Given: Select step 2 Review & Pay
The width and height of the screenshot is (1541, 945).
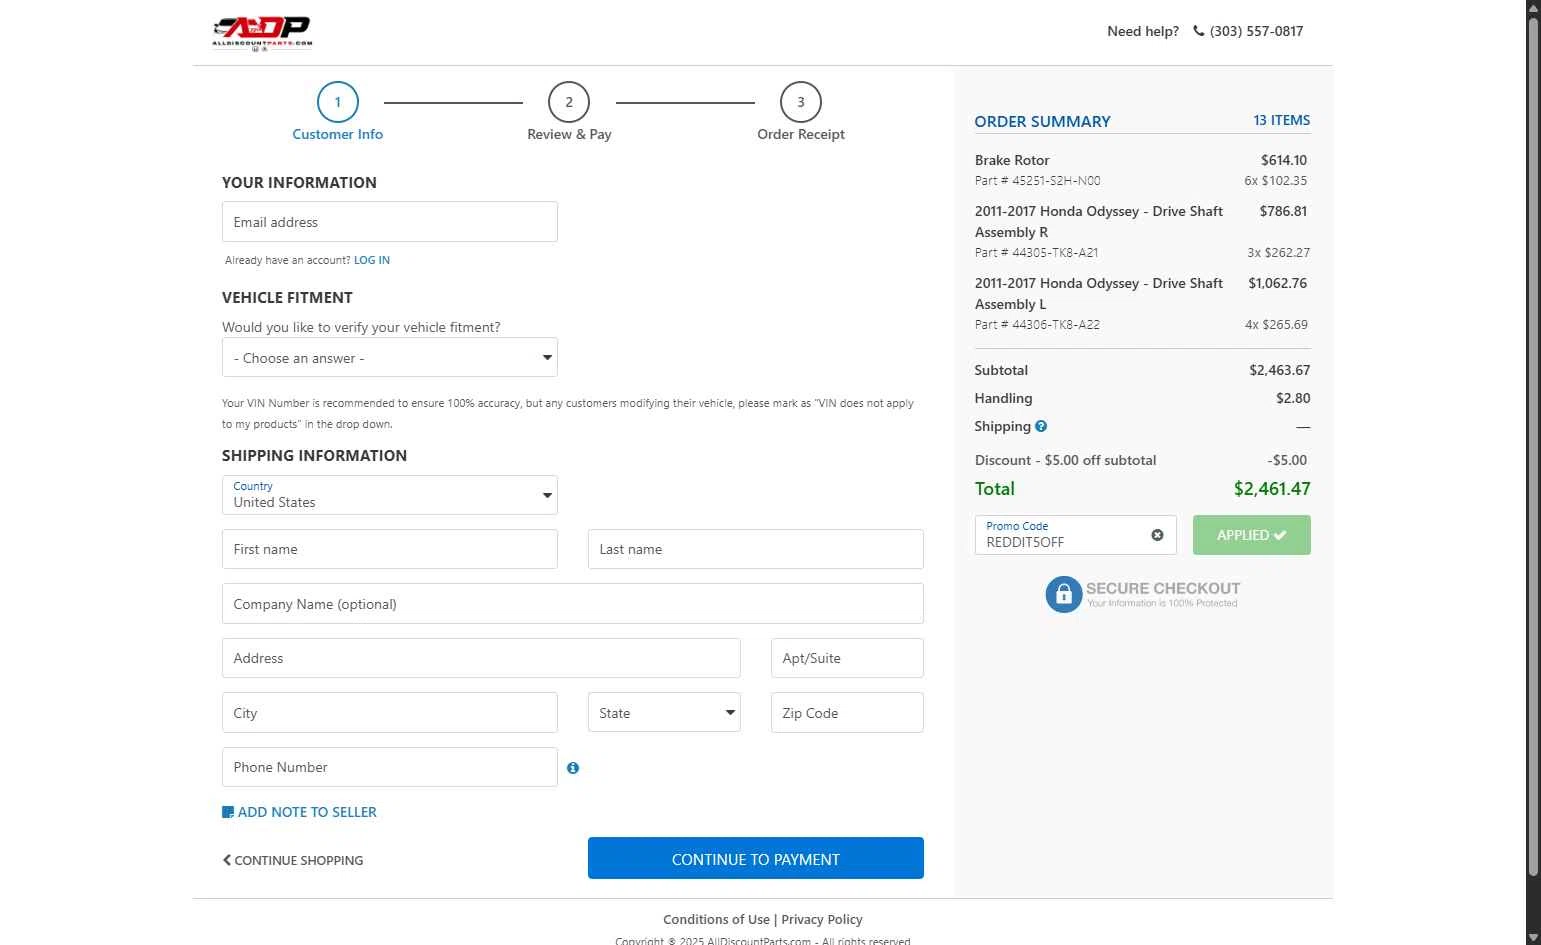Looking at the screenshot, I should pos(569,112).
